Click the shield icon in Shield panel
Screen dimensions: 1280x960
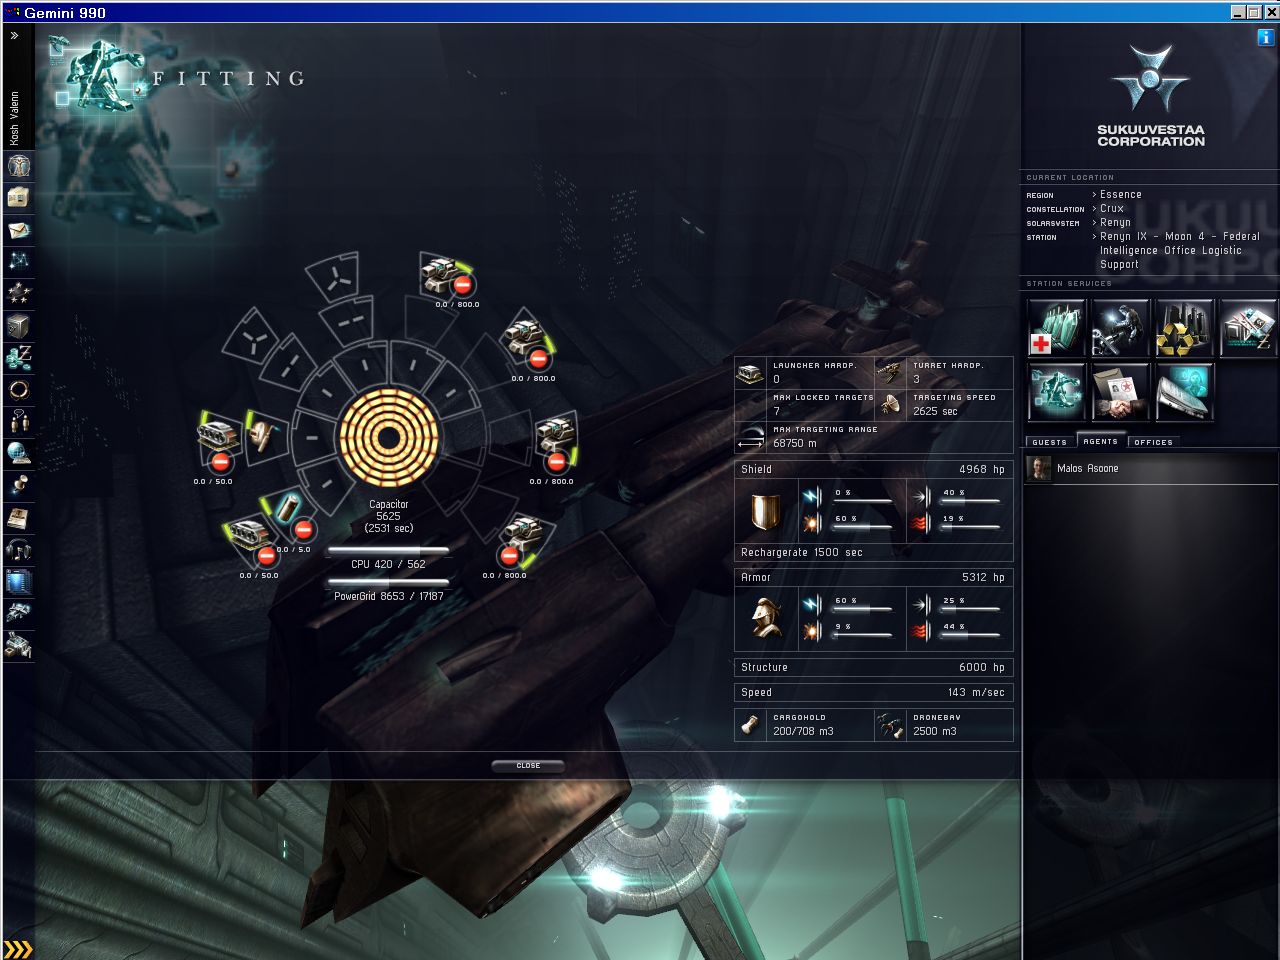click(764, 512)
